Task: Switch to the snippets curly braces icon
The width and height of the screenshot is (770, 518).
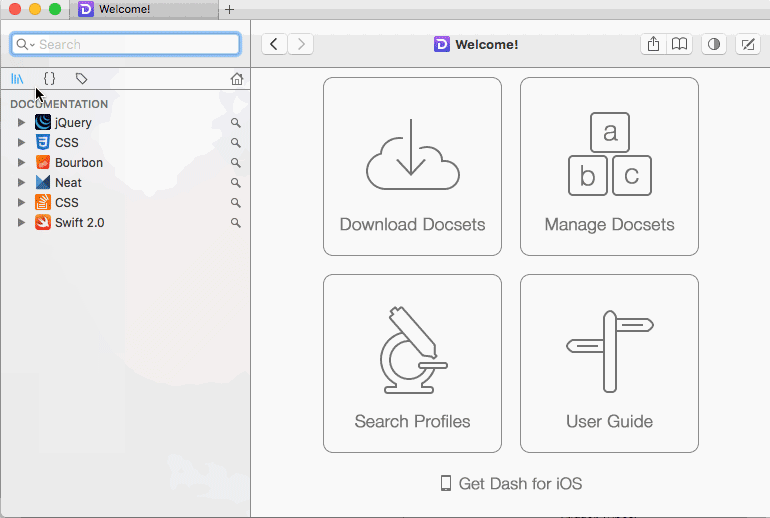Action: tap(49, 79)
